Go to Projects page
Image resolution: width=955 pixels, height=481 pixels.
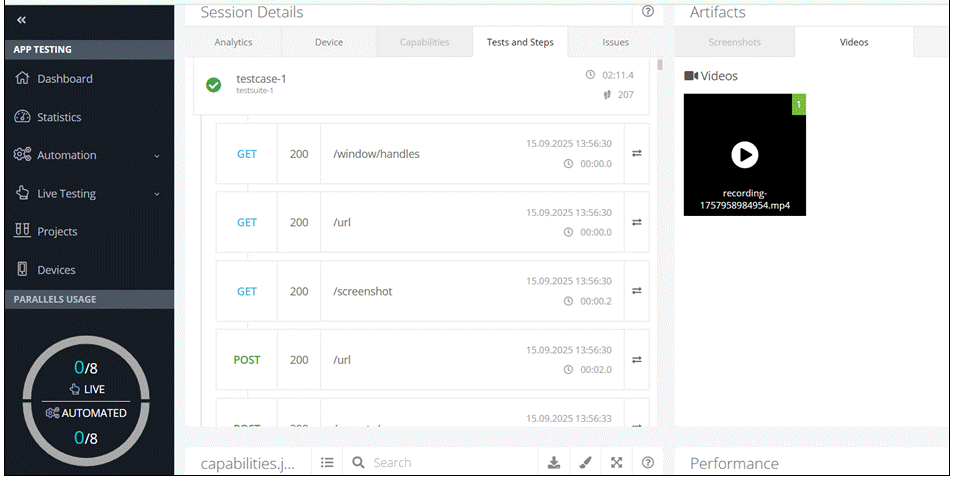[57, 232]
